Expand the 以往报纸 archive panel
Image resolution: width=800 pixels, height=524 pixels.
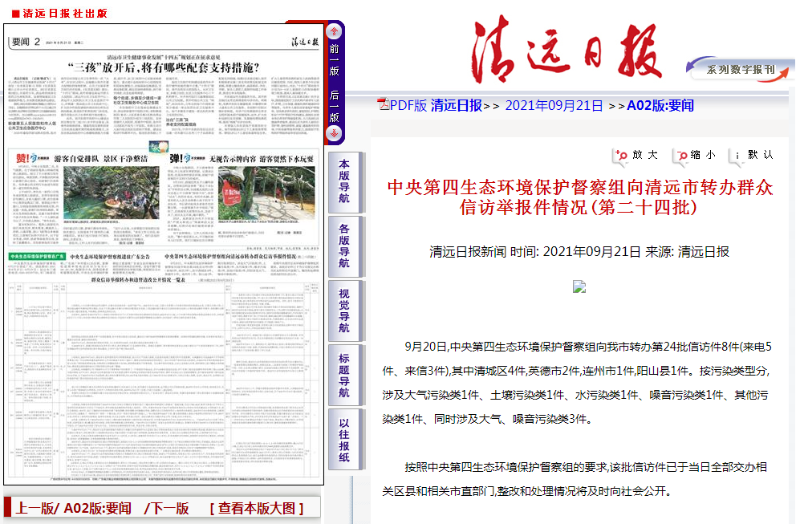[x=344, y=438]
